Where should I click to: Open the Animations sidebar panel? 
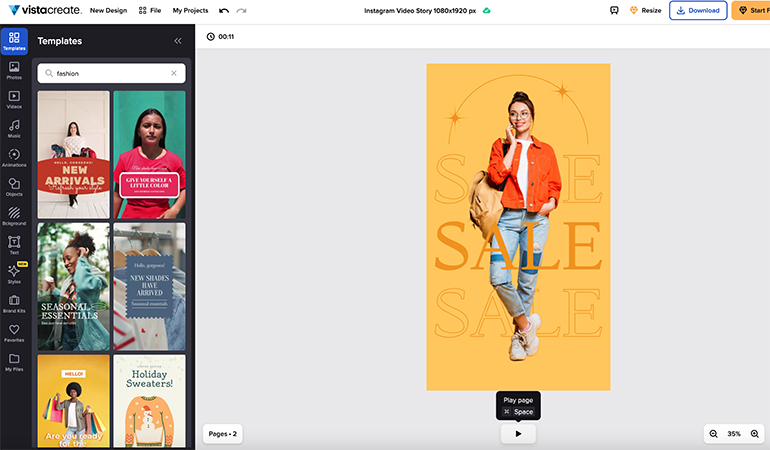(14, 158)
